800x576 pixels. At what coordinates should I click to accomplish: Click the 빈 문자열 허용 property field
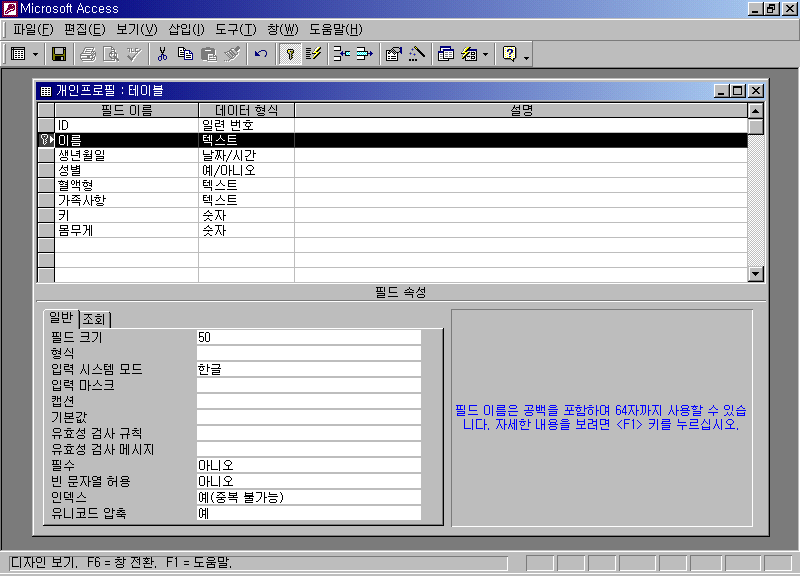click(309, 481)
